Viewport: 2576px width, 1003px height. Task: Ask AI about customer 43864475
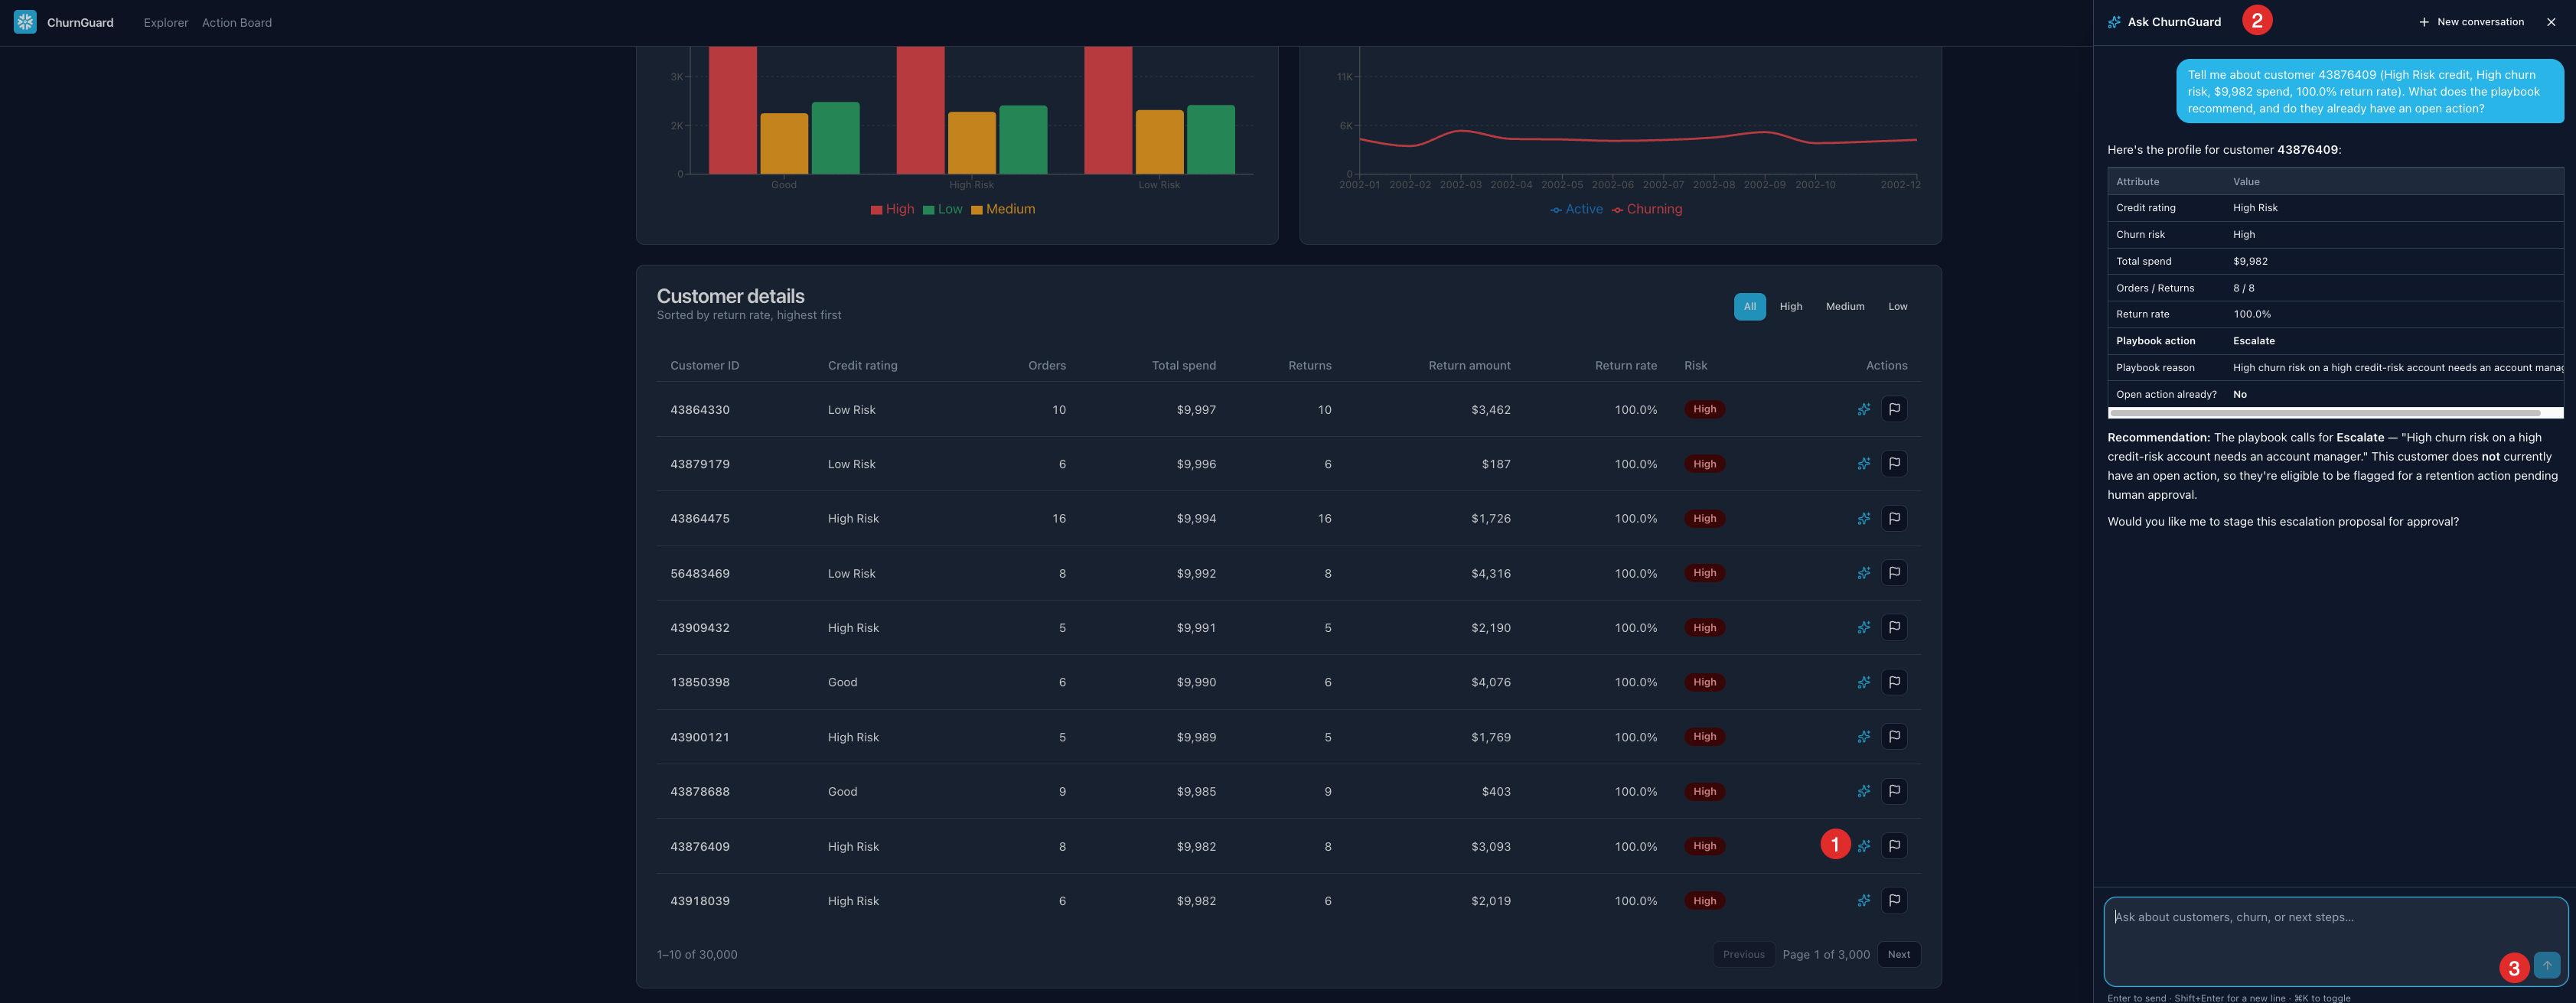coord(1864,518)
